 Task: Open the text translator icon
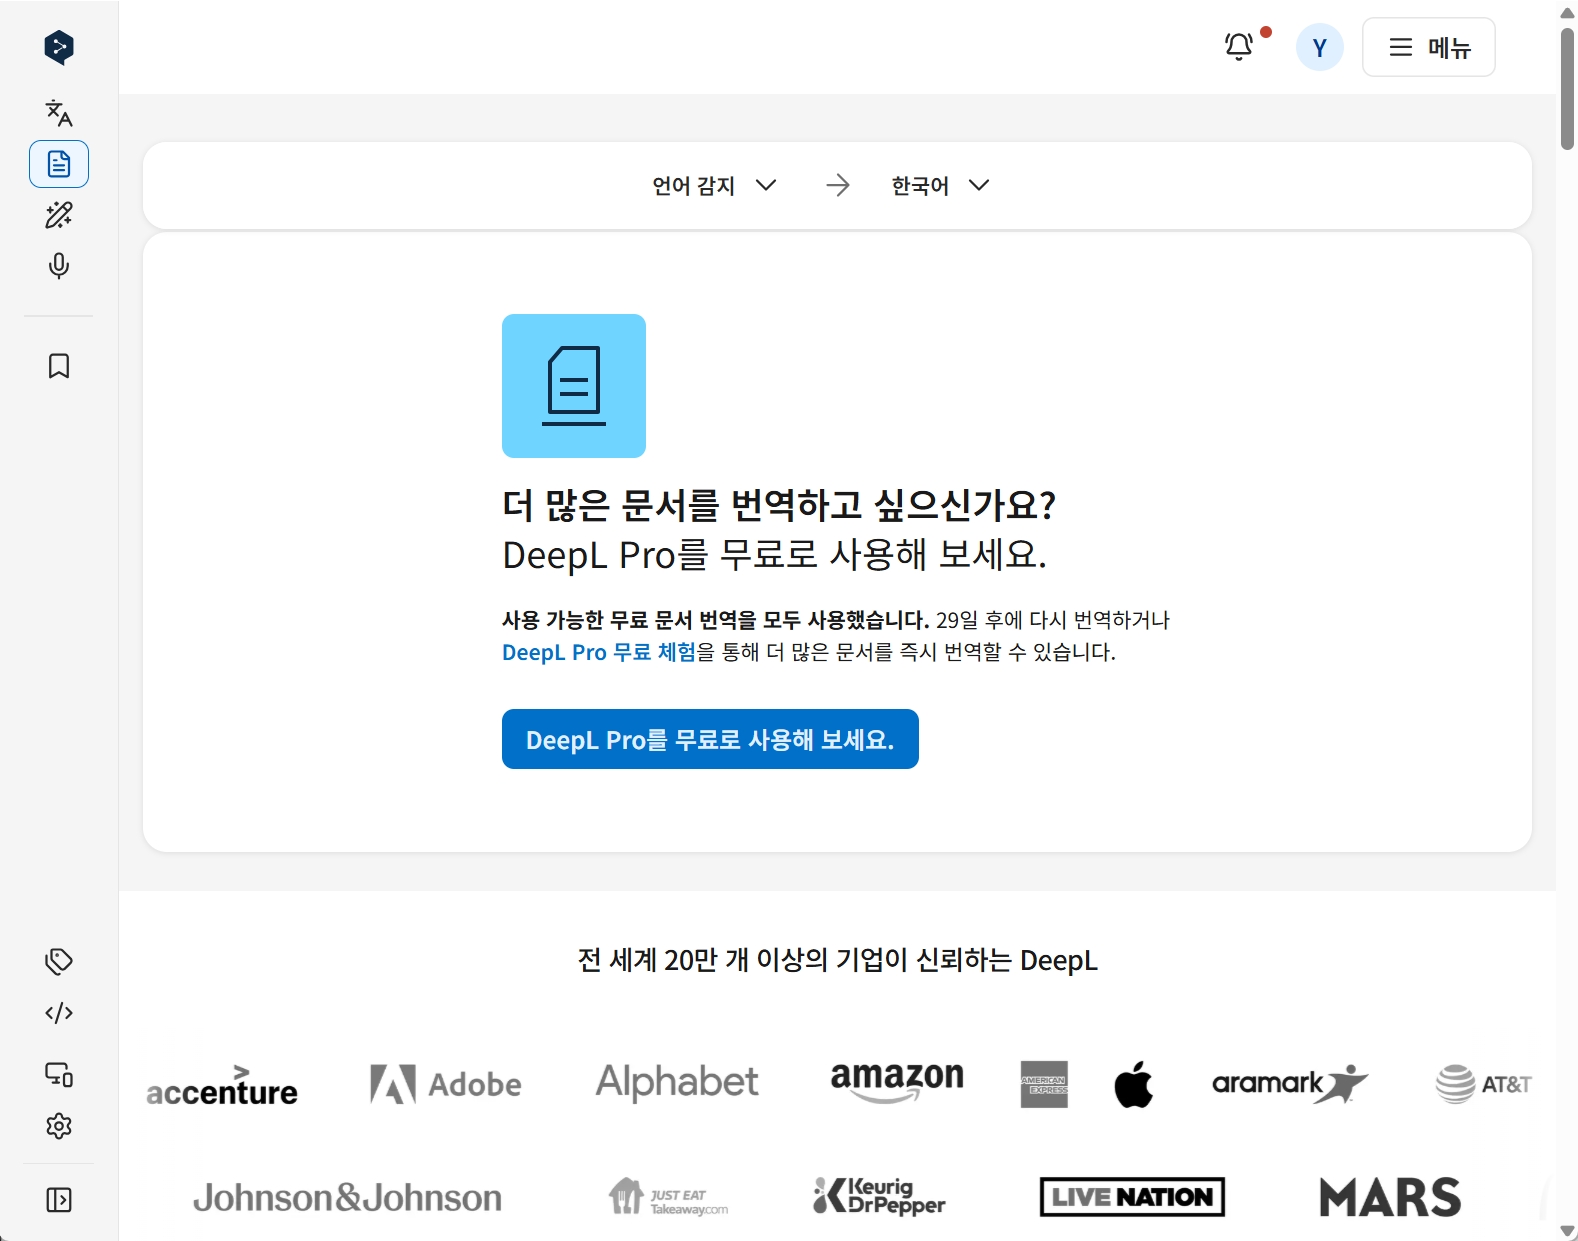coord(59,113)
